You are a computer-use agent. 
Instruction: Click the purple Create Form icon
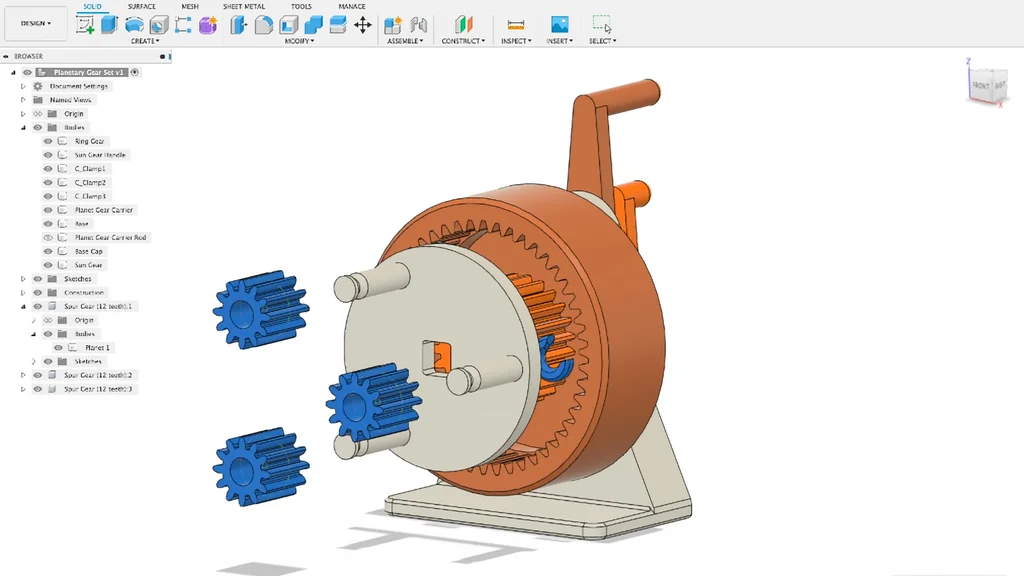click(x=208, y=25)
